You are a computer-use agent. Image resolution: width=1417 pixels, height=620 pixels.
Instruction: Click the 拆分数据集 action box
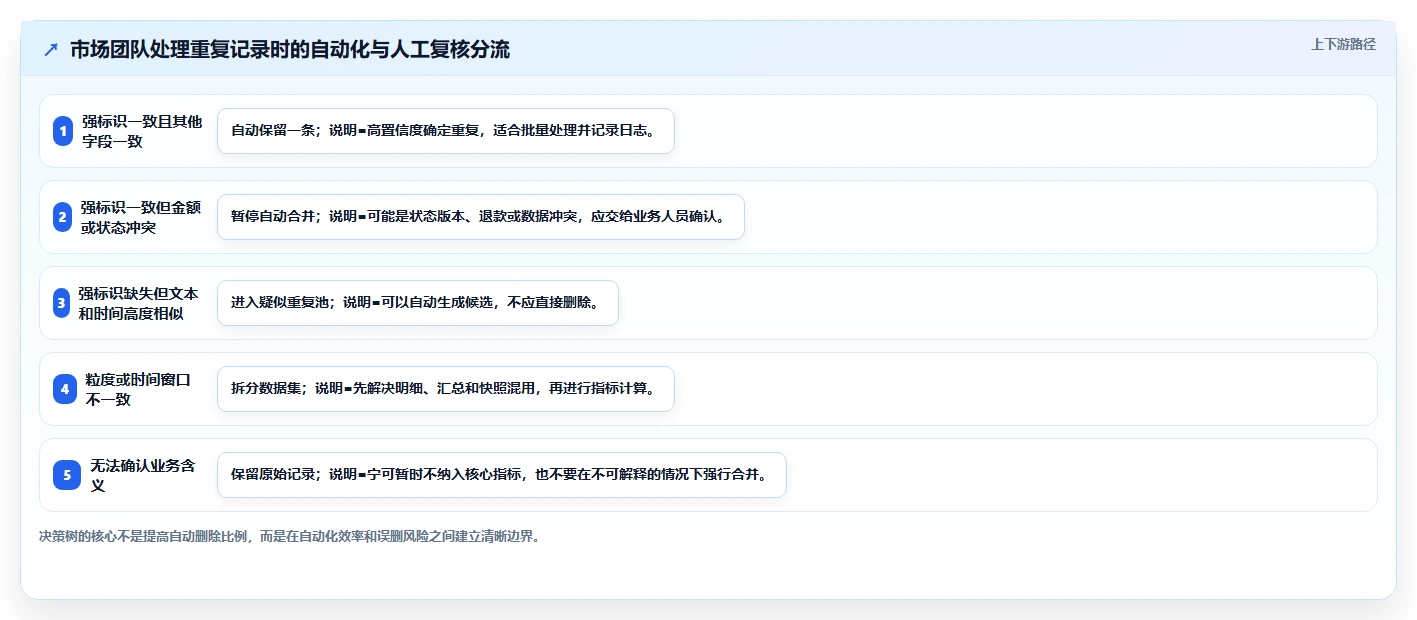tap(446, 389)
